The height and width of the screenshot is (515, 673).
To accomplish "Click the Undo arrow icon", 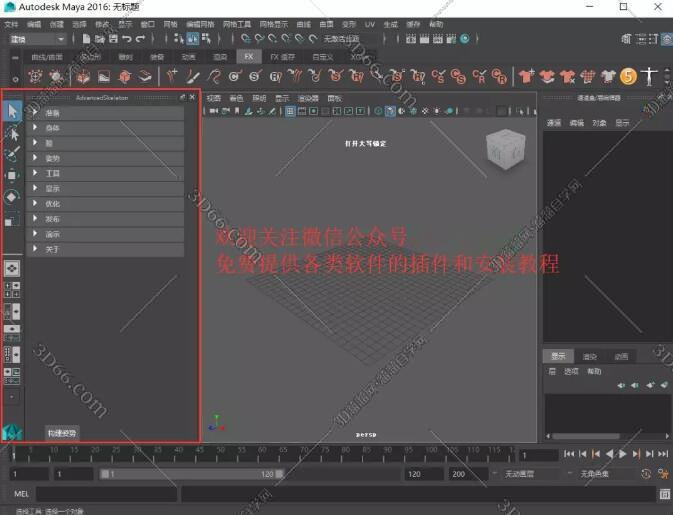I will [127, 39].
